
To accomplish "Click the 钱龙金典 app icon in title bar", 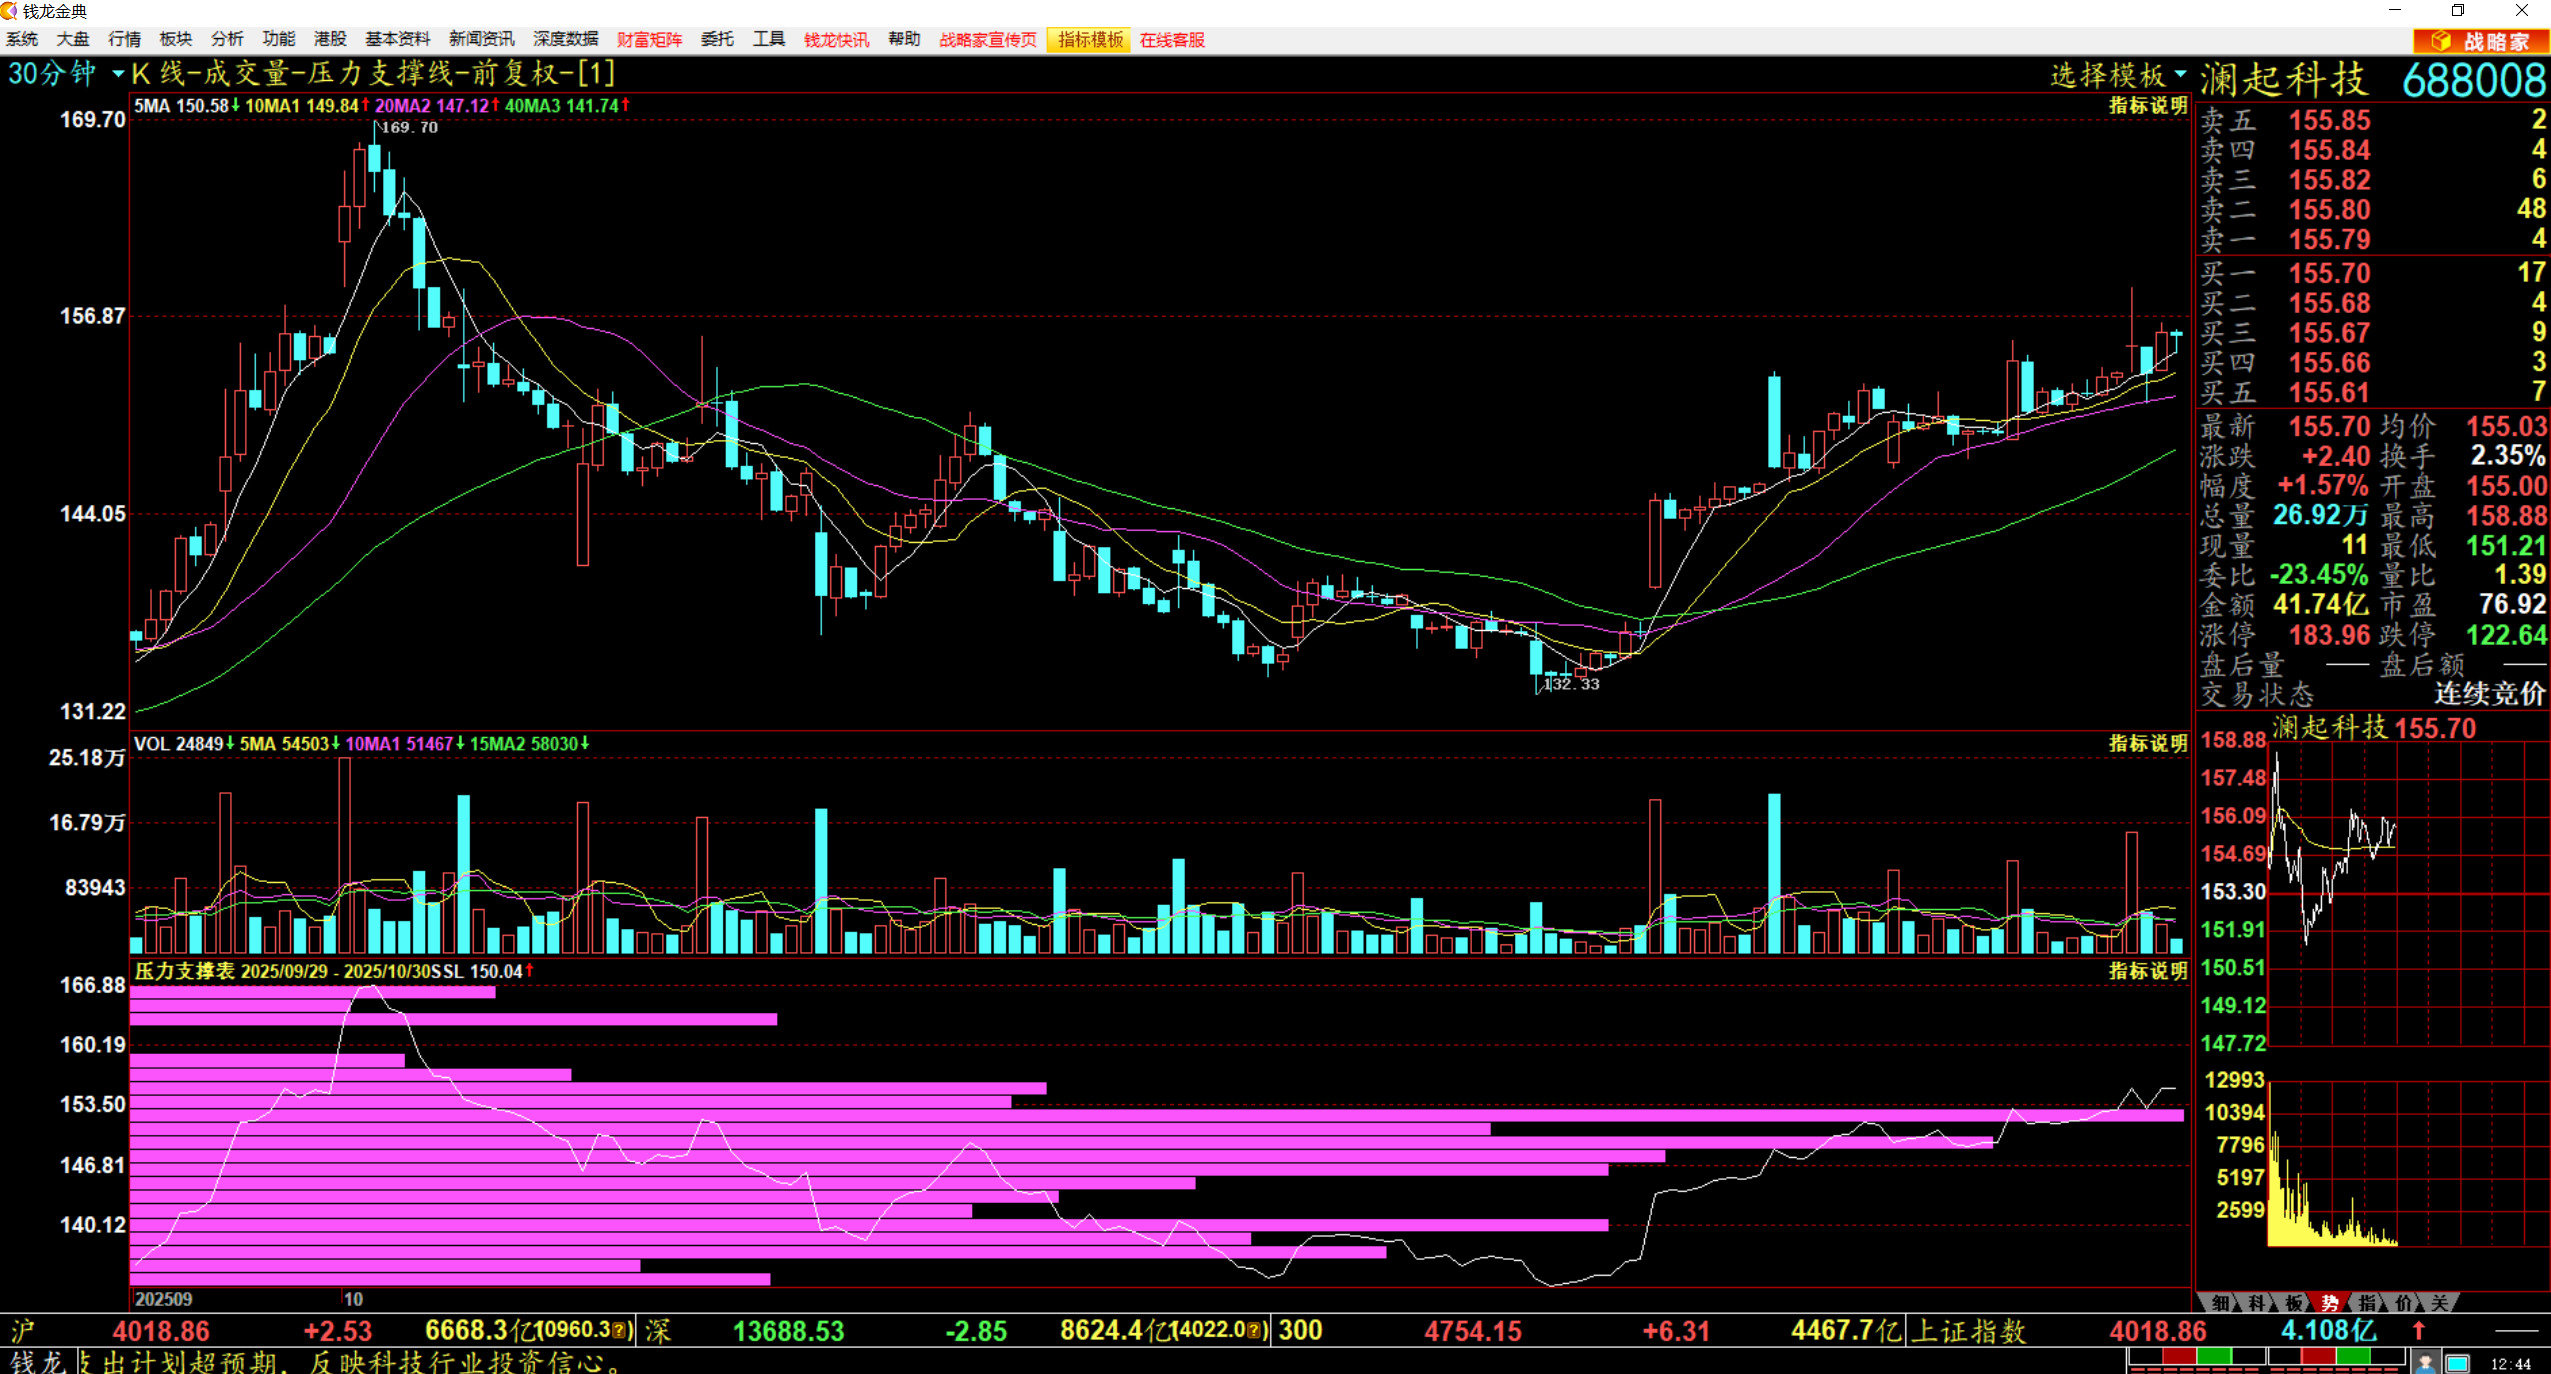I will click(x=9, y=11).
